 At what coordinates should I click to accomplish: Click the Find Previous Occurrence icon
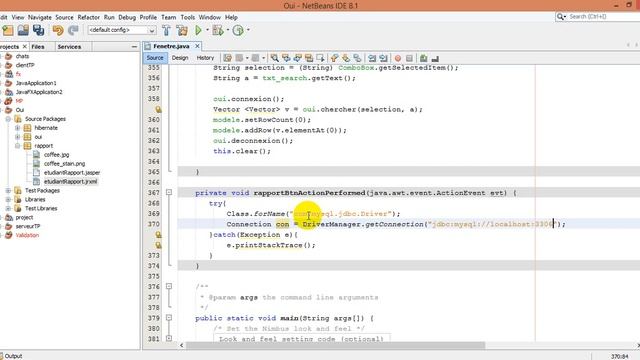[286, 58]
